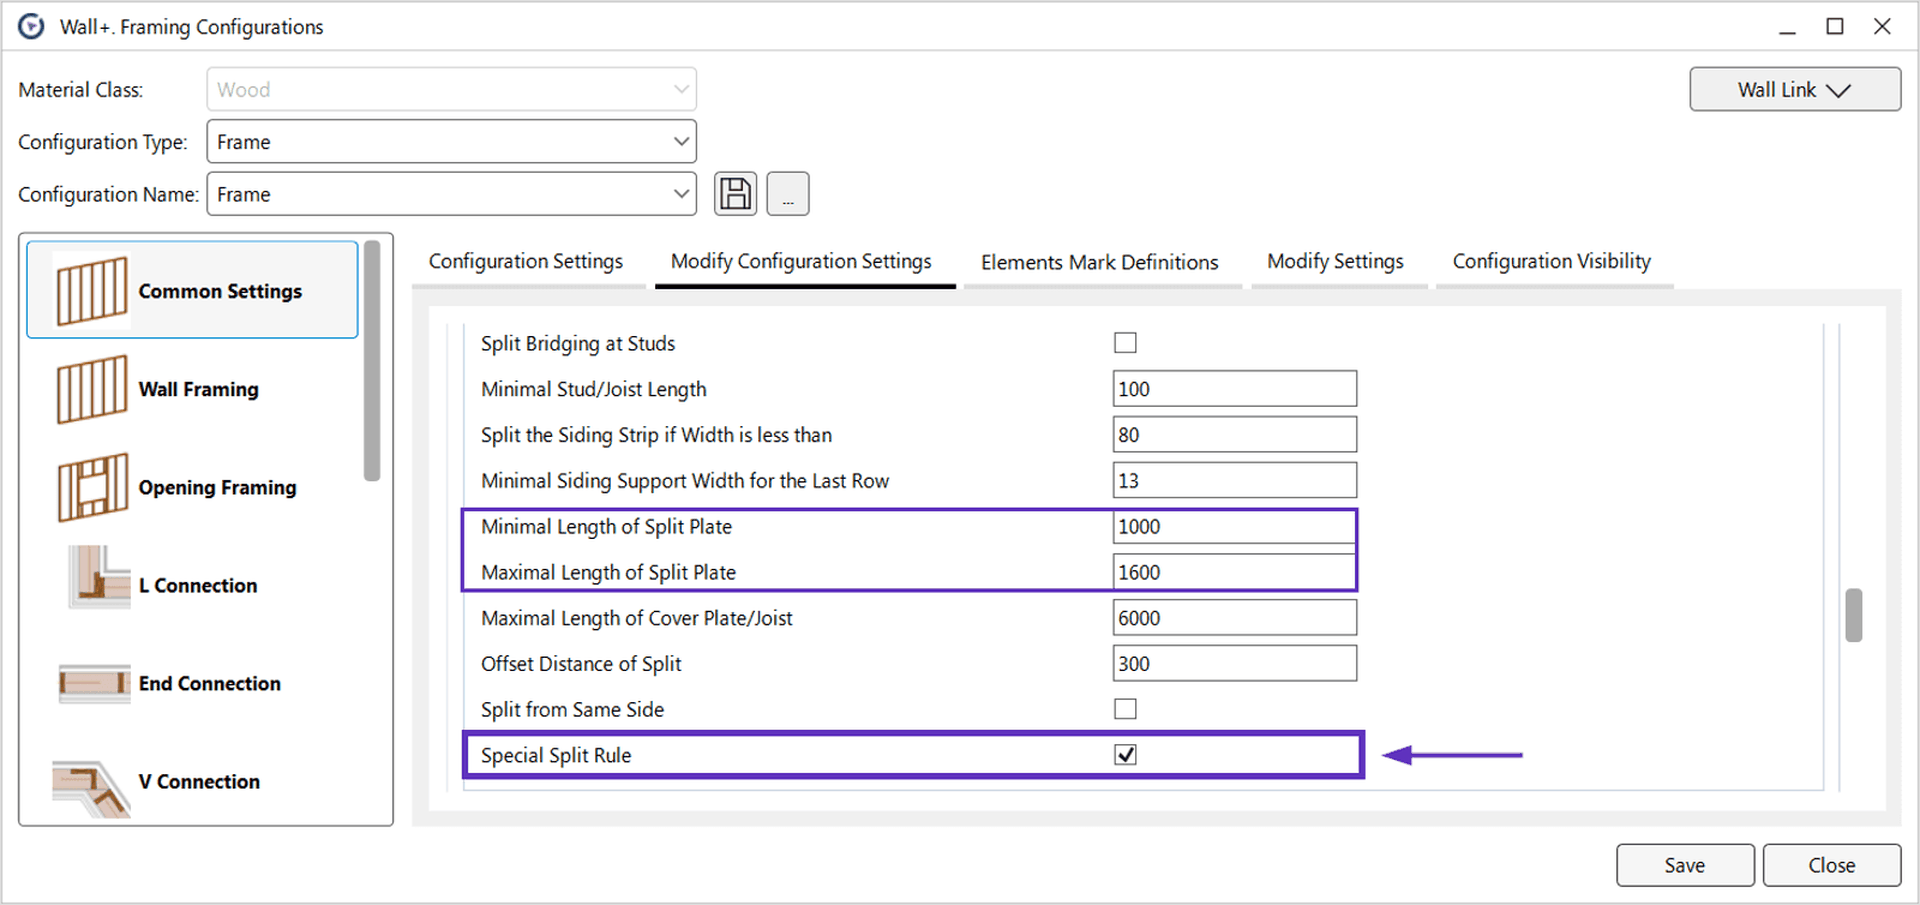Click the V Connection icon
The image size is (1920, 905).
tap(91, 789)
